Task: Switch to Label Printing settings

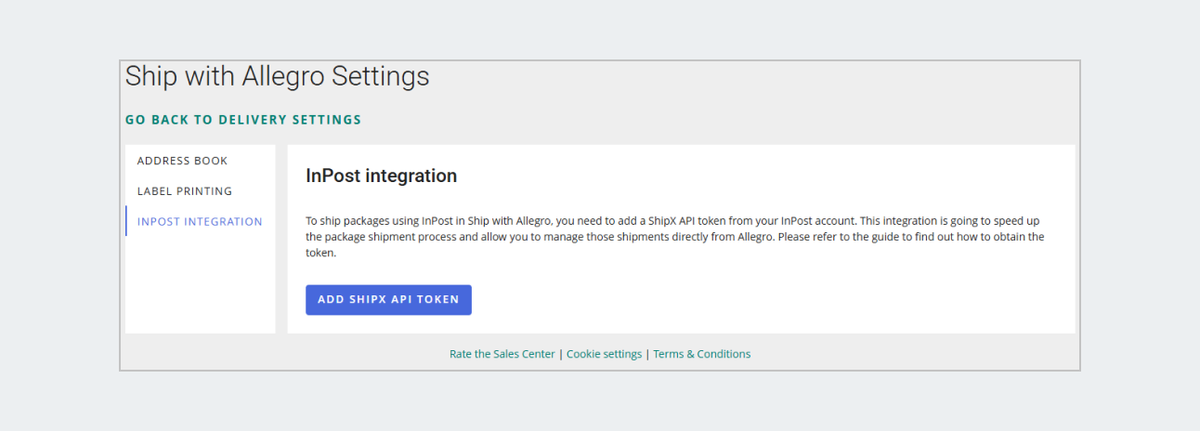Action: point(184,191)
